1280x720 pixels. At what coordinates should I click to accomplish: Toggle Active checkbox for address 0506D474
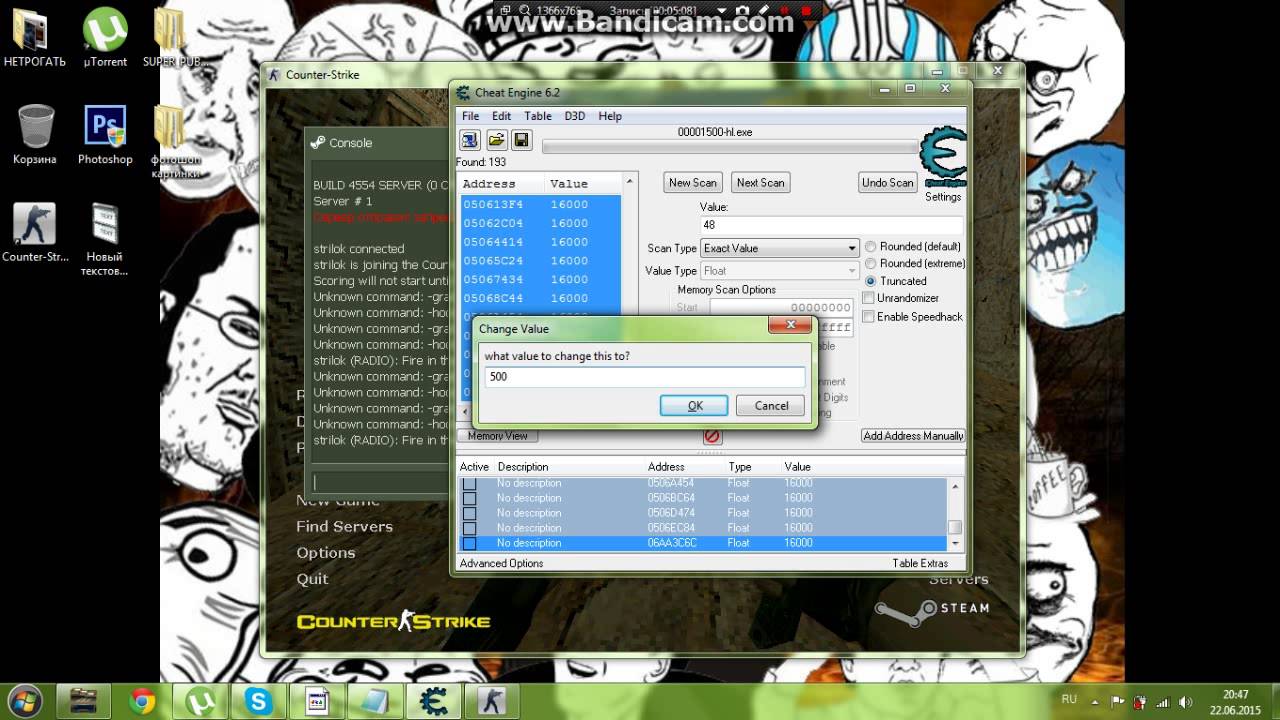[x=469, y=513]
